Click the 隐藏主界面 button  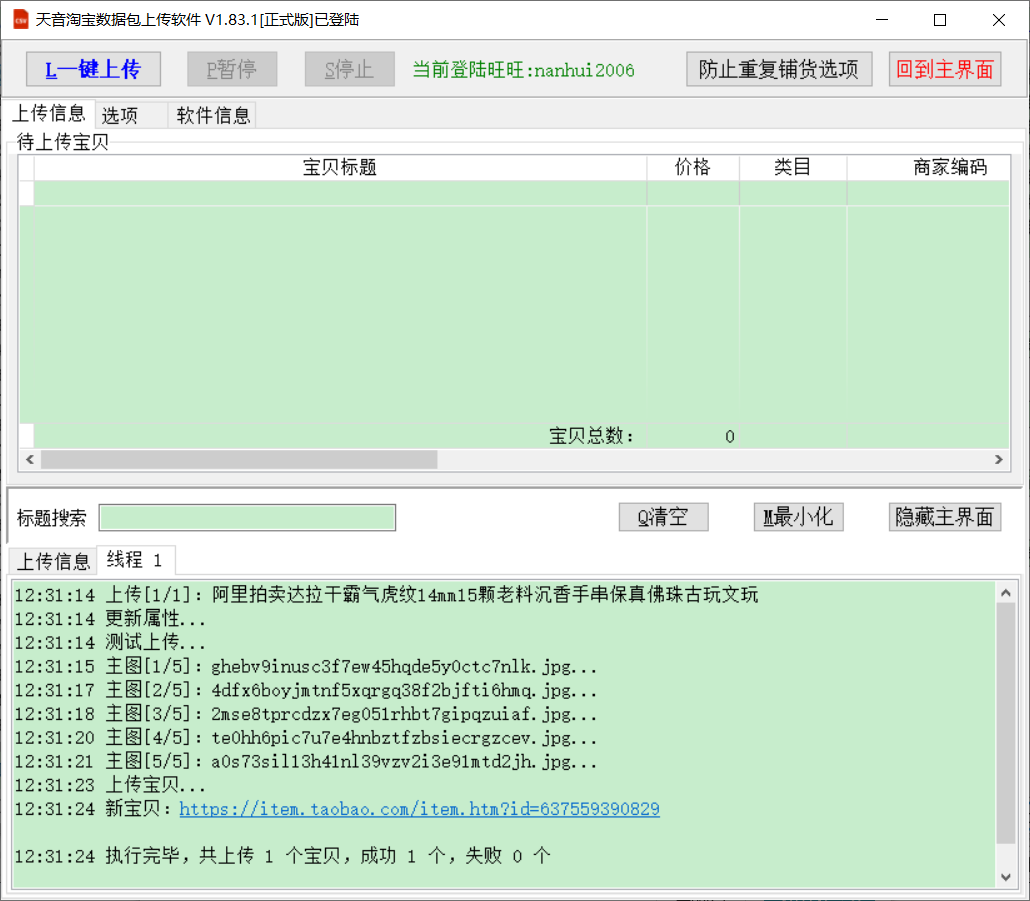[x=944, y=517]
